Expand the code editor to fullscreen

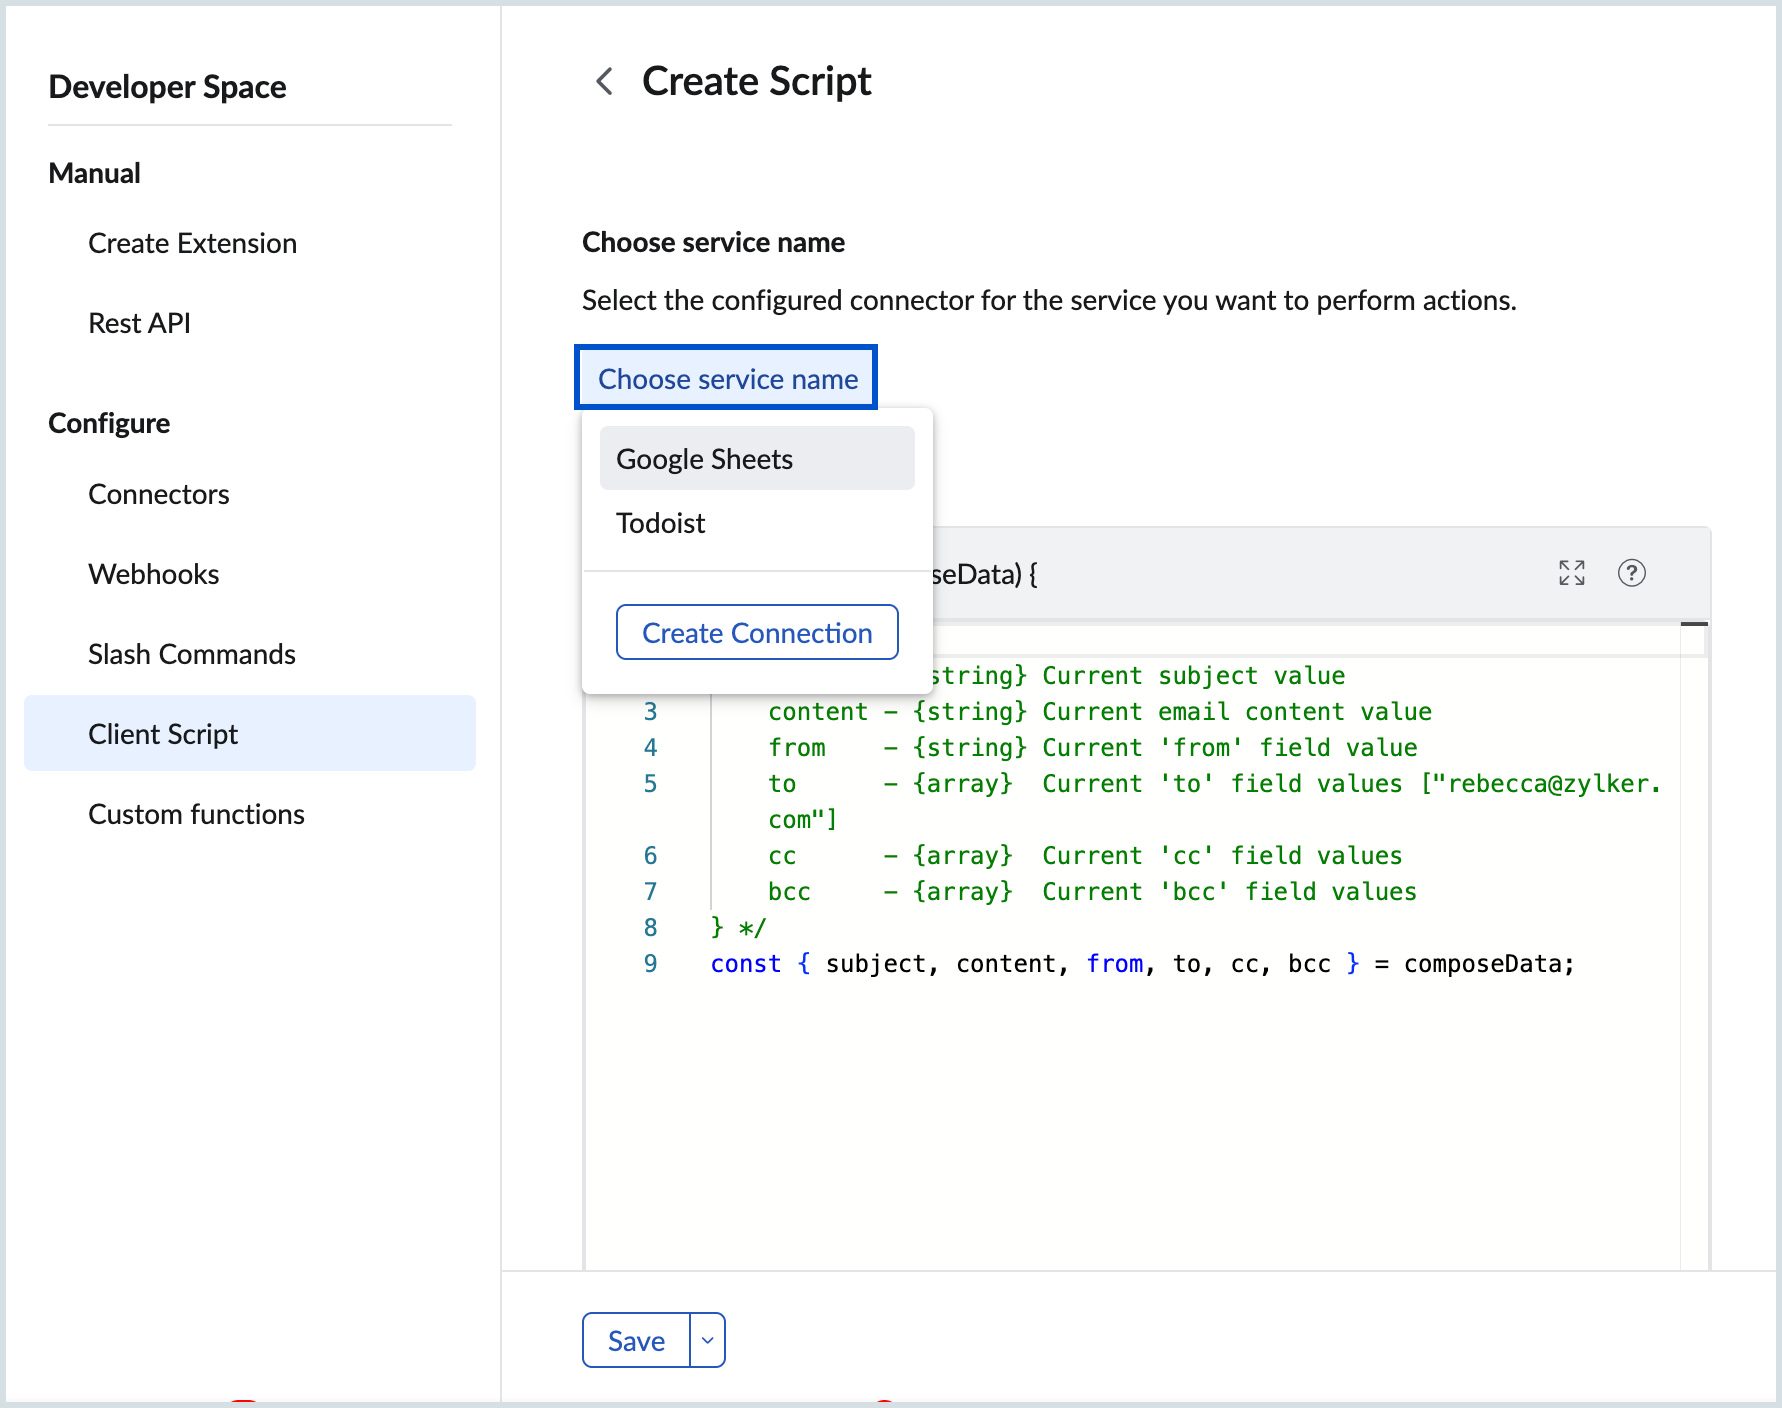pos(1571,573)
